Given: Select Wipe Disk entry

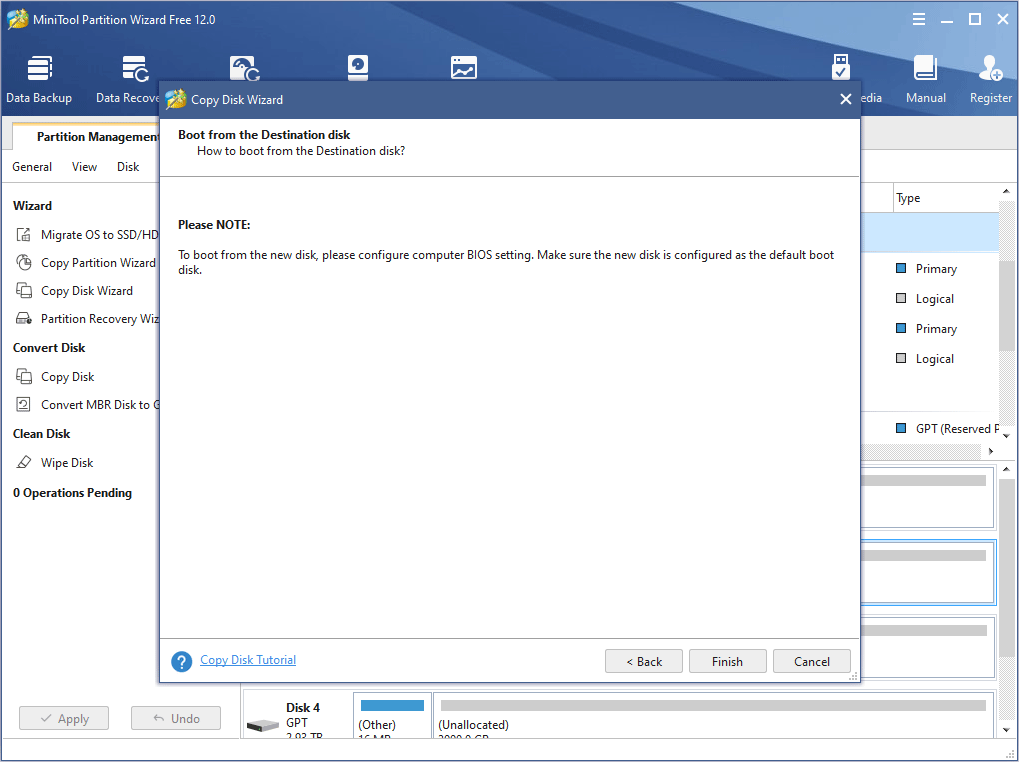Looking at the screenshot, I should tap(55, 463).
